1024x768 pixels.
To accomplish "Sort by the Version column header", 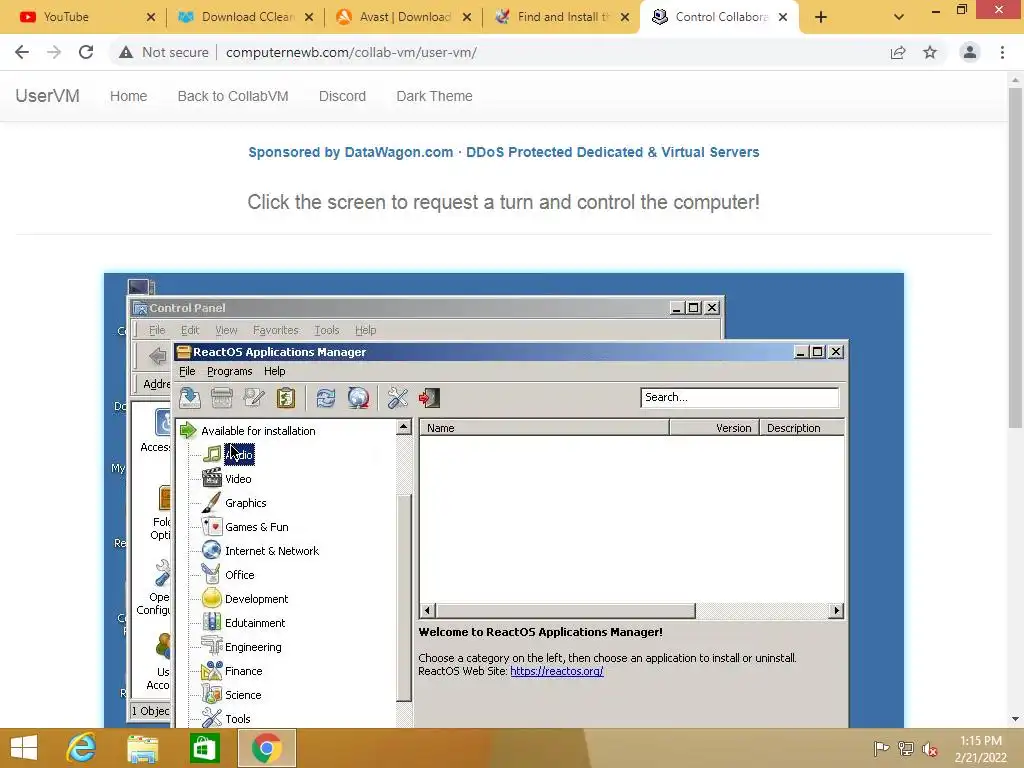I will coord(714,428).
